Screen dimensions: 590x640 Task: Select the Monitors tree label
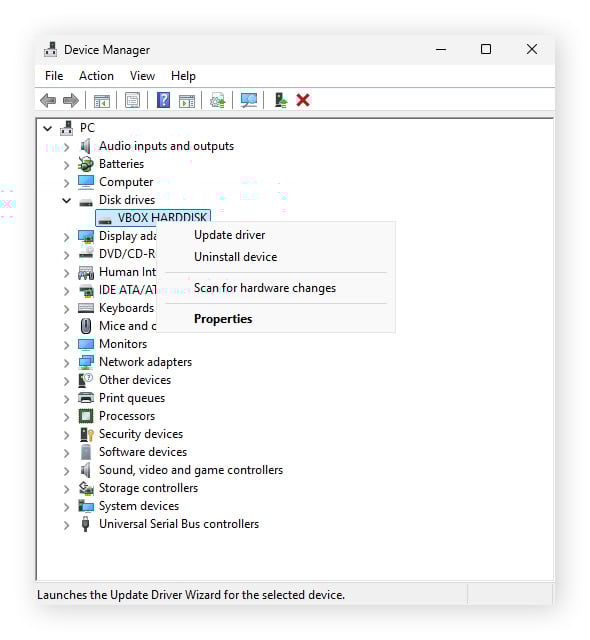click(x=123, y=344)
